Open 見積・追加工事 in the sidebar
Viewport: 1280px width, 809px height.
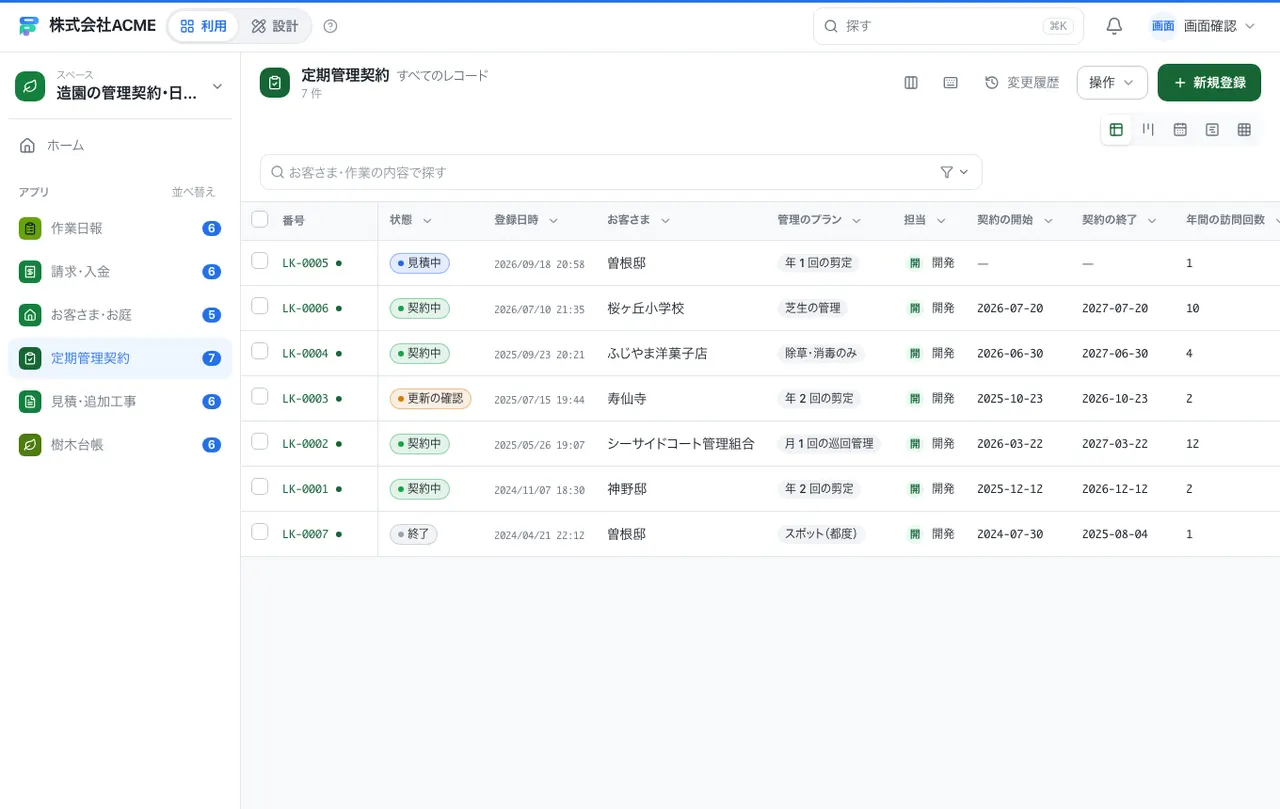[x=120, y=402]
